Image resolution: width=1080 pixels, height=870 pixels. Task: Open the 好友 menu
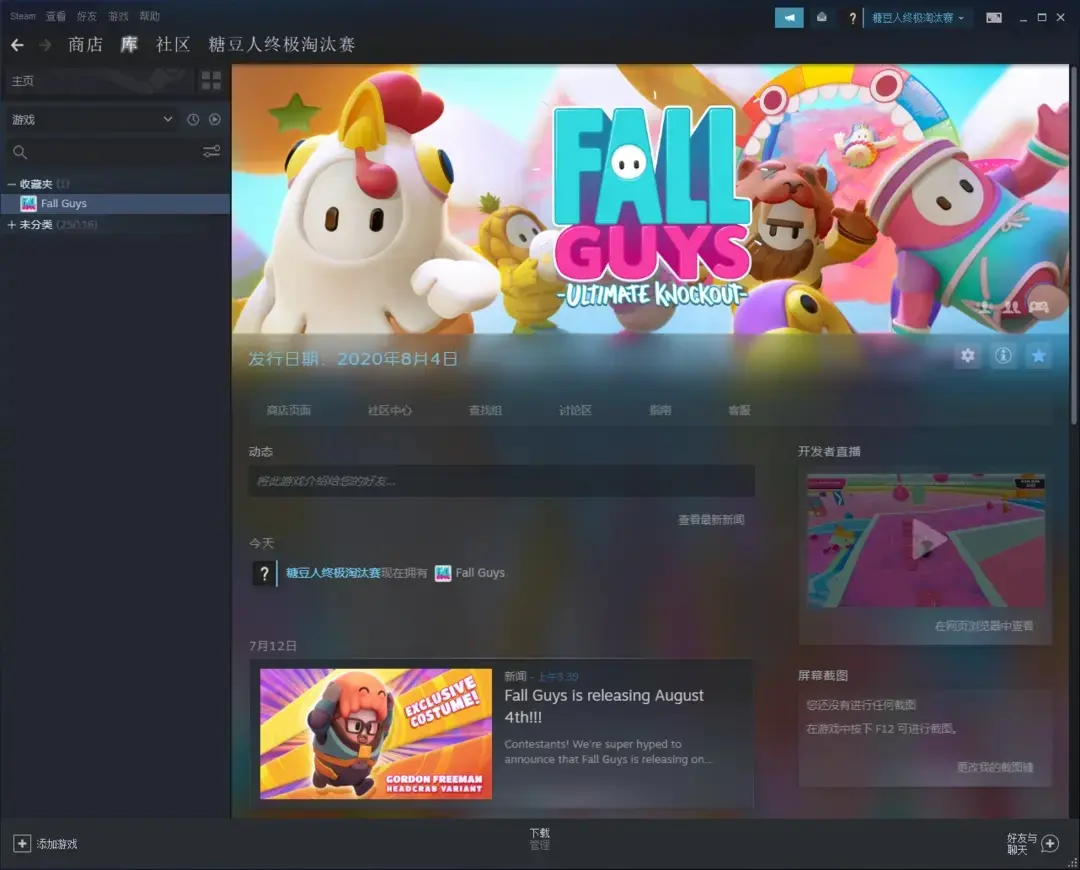[x=87, y=16]
